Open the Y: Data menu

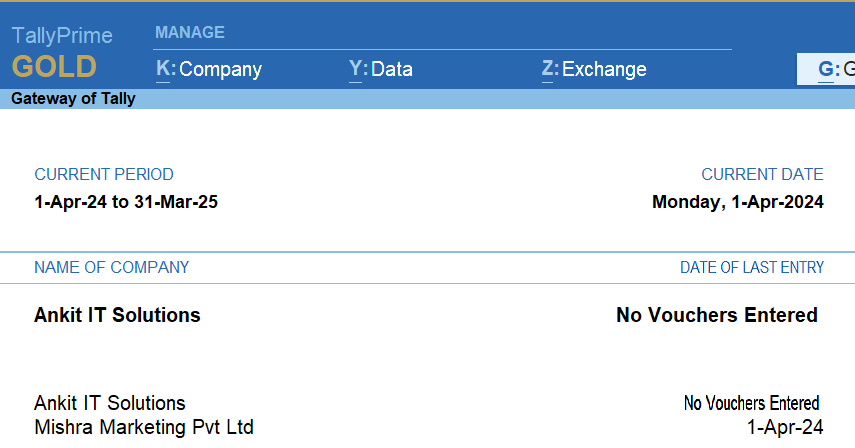[381, 69]
